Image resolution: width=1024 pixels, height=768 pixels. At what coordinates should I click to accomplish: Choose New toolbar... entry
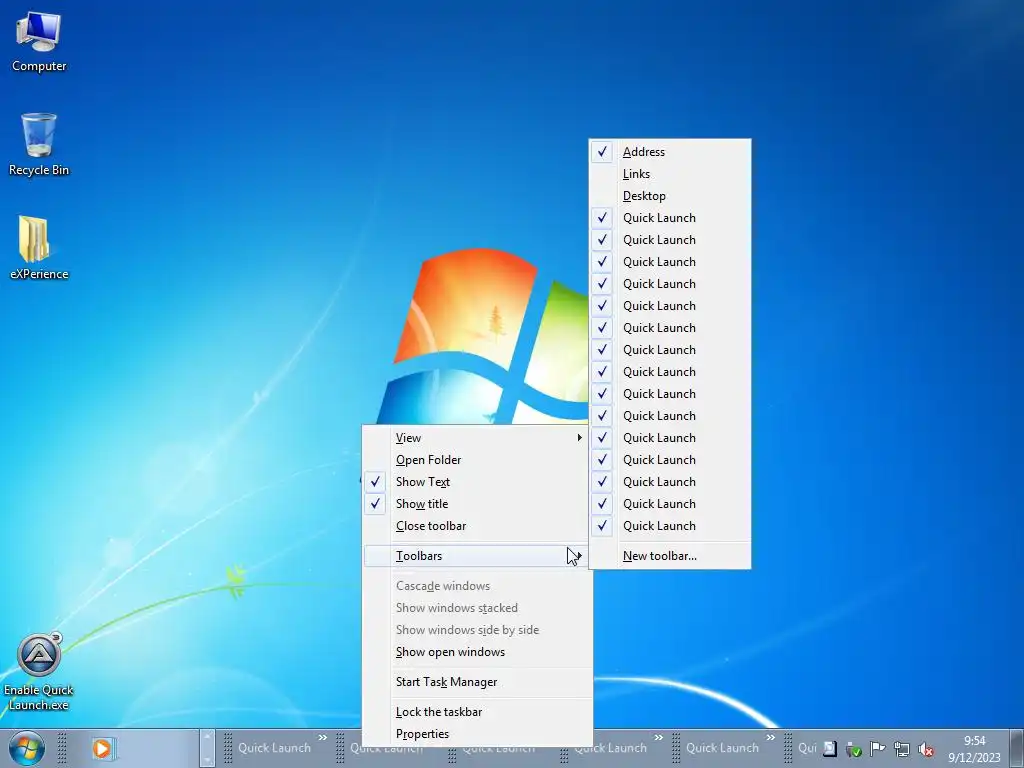(670, 556)
